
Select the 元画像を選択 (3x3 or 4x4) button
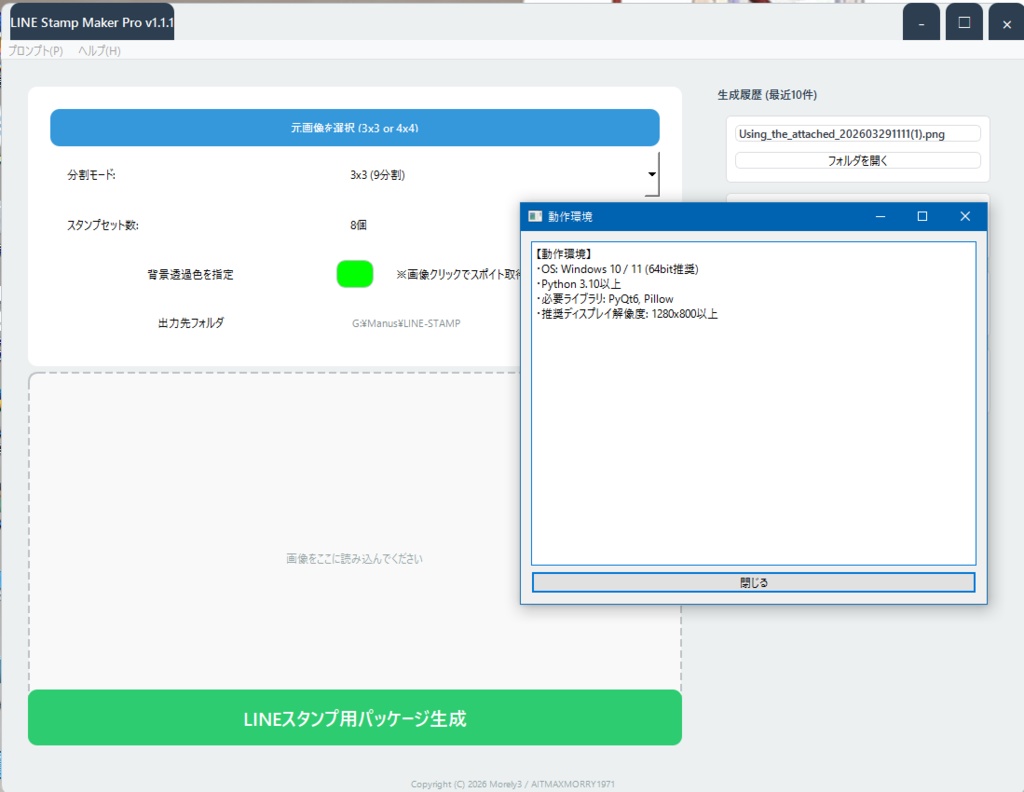click(x=354, y=127)
